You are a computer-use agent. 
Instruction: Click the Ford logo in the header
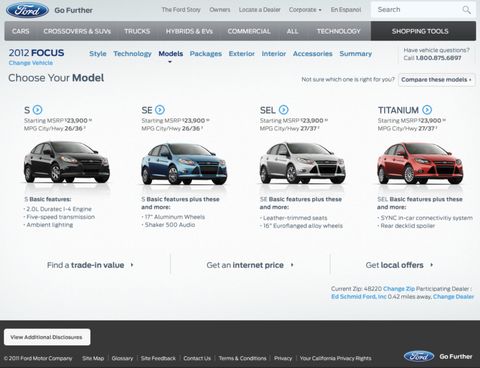27,10
